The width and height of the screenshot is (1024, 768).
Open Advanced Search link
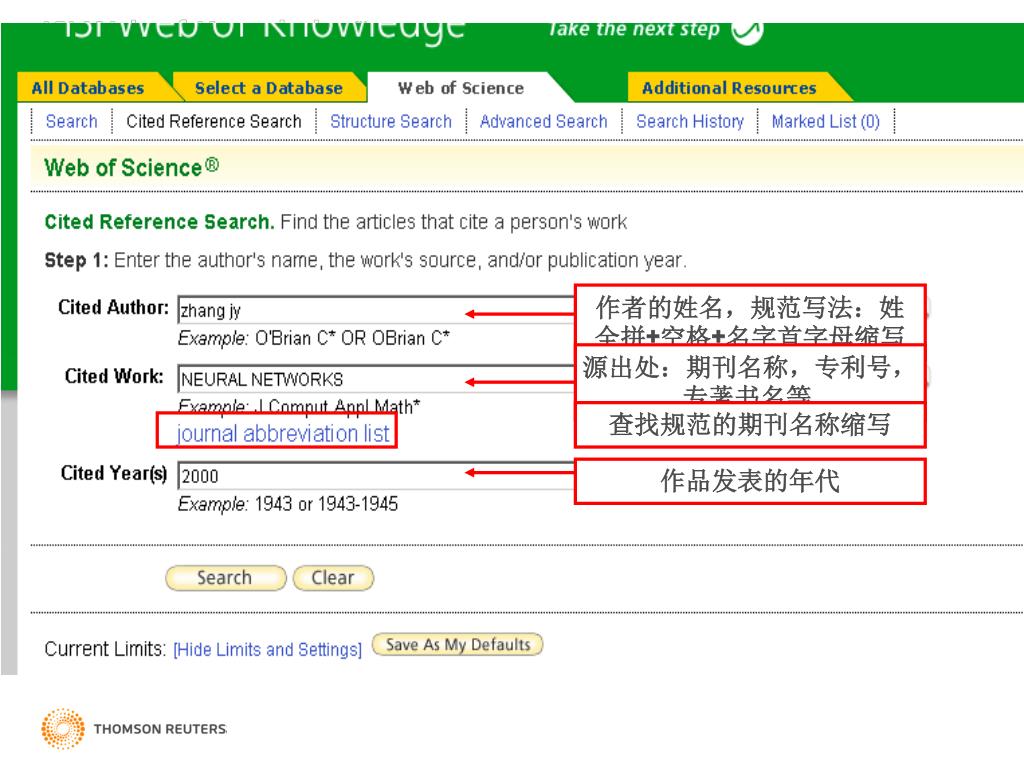543,121
